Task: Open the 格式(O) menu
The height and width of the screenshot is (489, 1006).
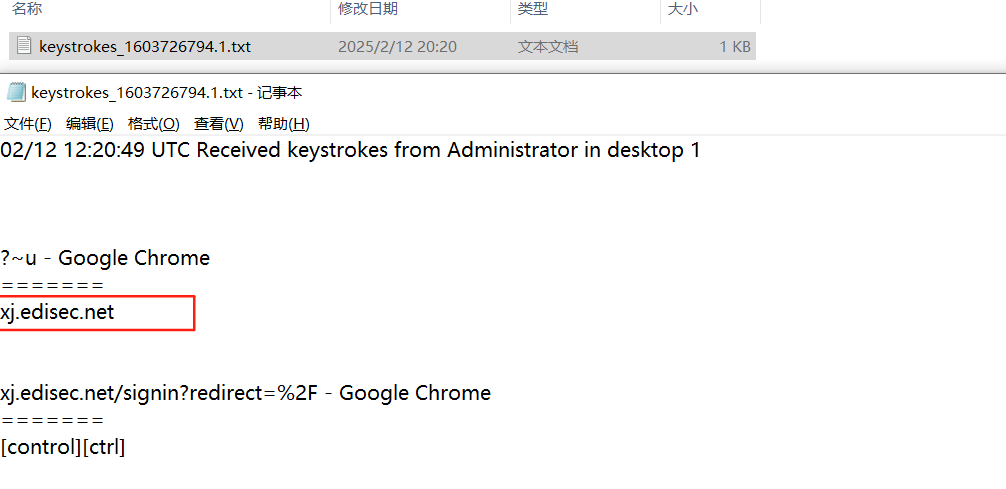Action: pyautogui.click(x=153, y=124)
